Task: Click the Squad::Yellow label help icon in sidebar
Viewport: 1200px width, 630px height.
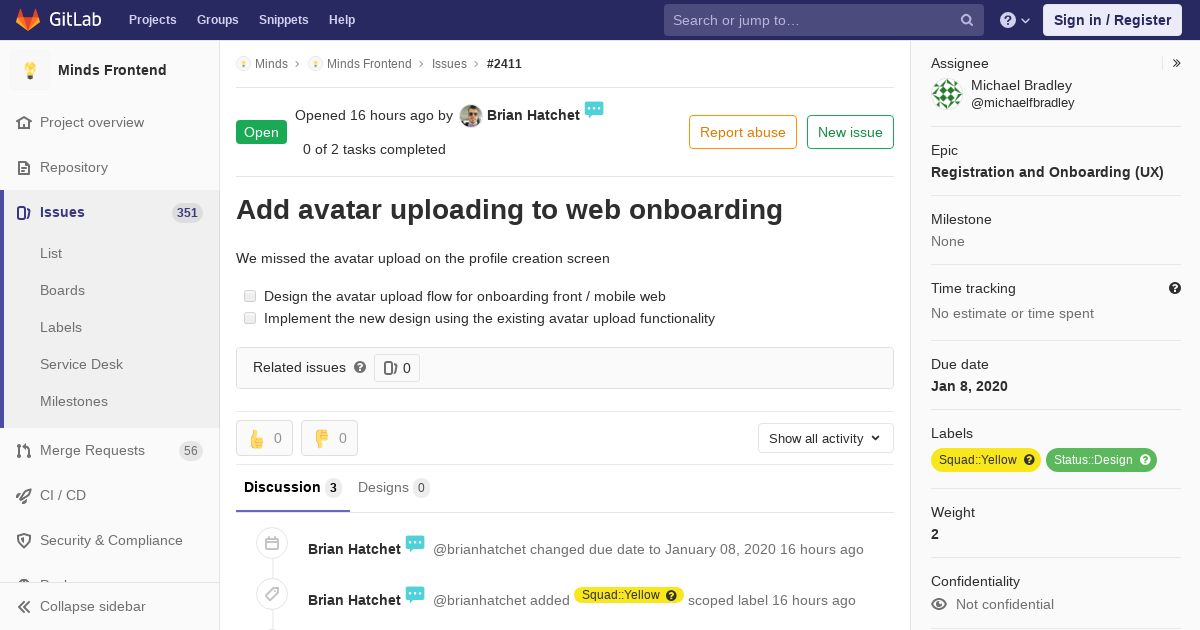Action: click(1029, 460)
